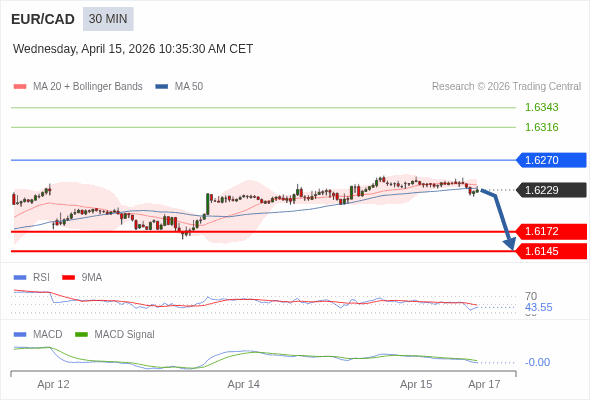Click the MACD Signal green legend swatch
The height and width of the screenshot is (400, 590).
coord(81,335)
